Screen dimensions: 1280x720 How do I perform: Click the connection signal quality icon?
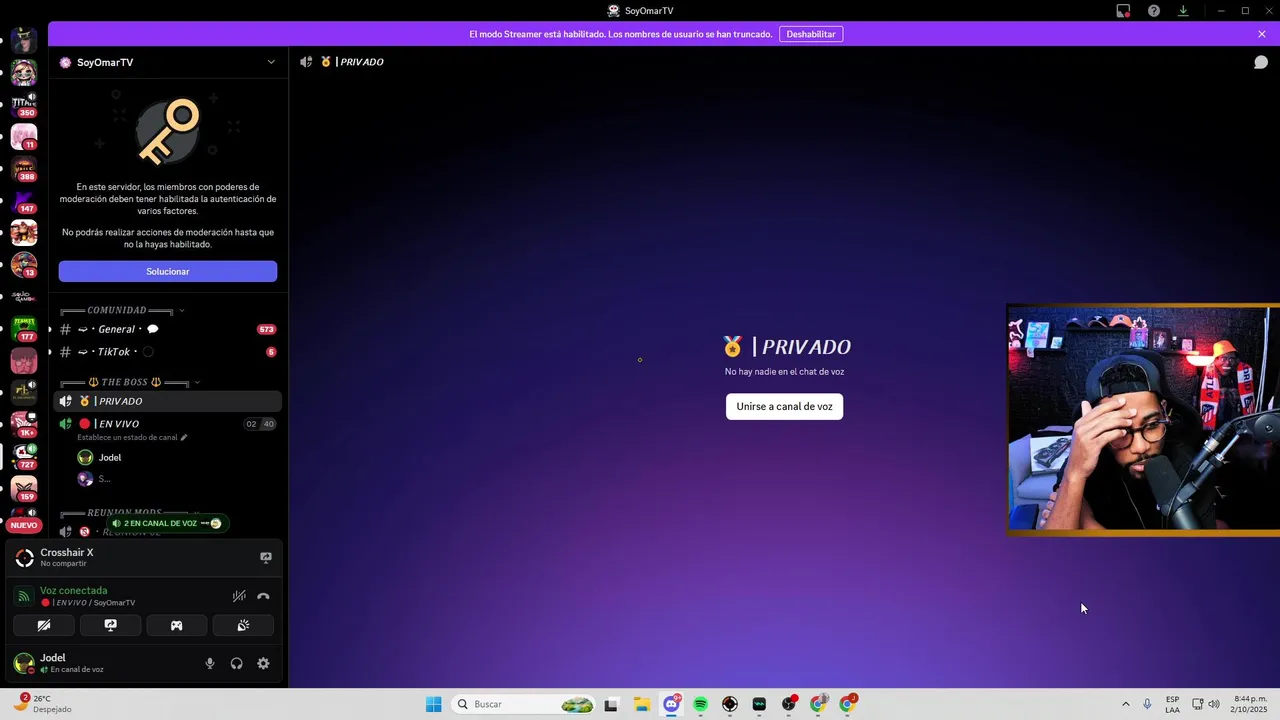tap(24, 596)
